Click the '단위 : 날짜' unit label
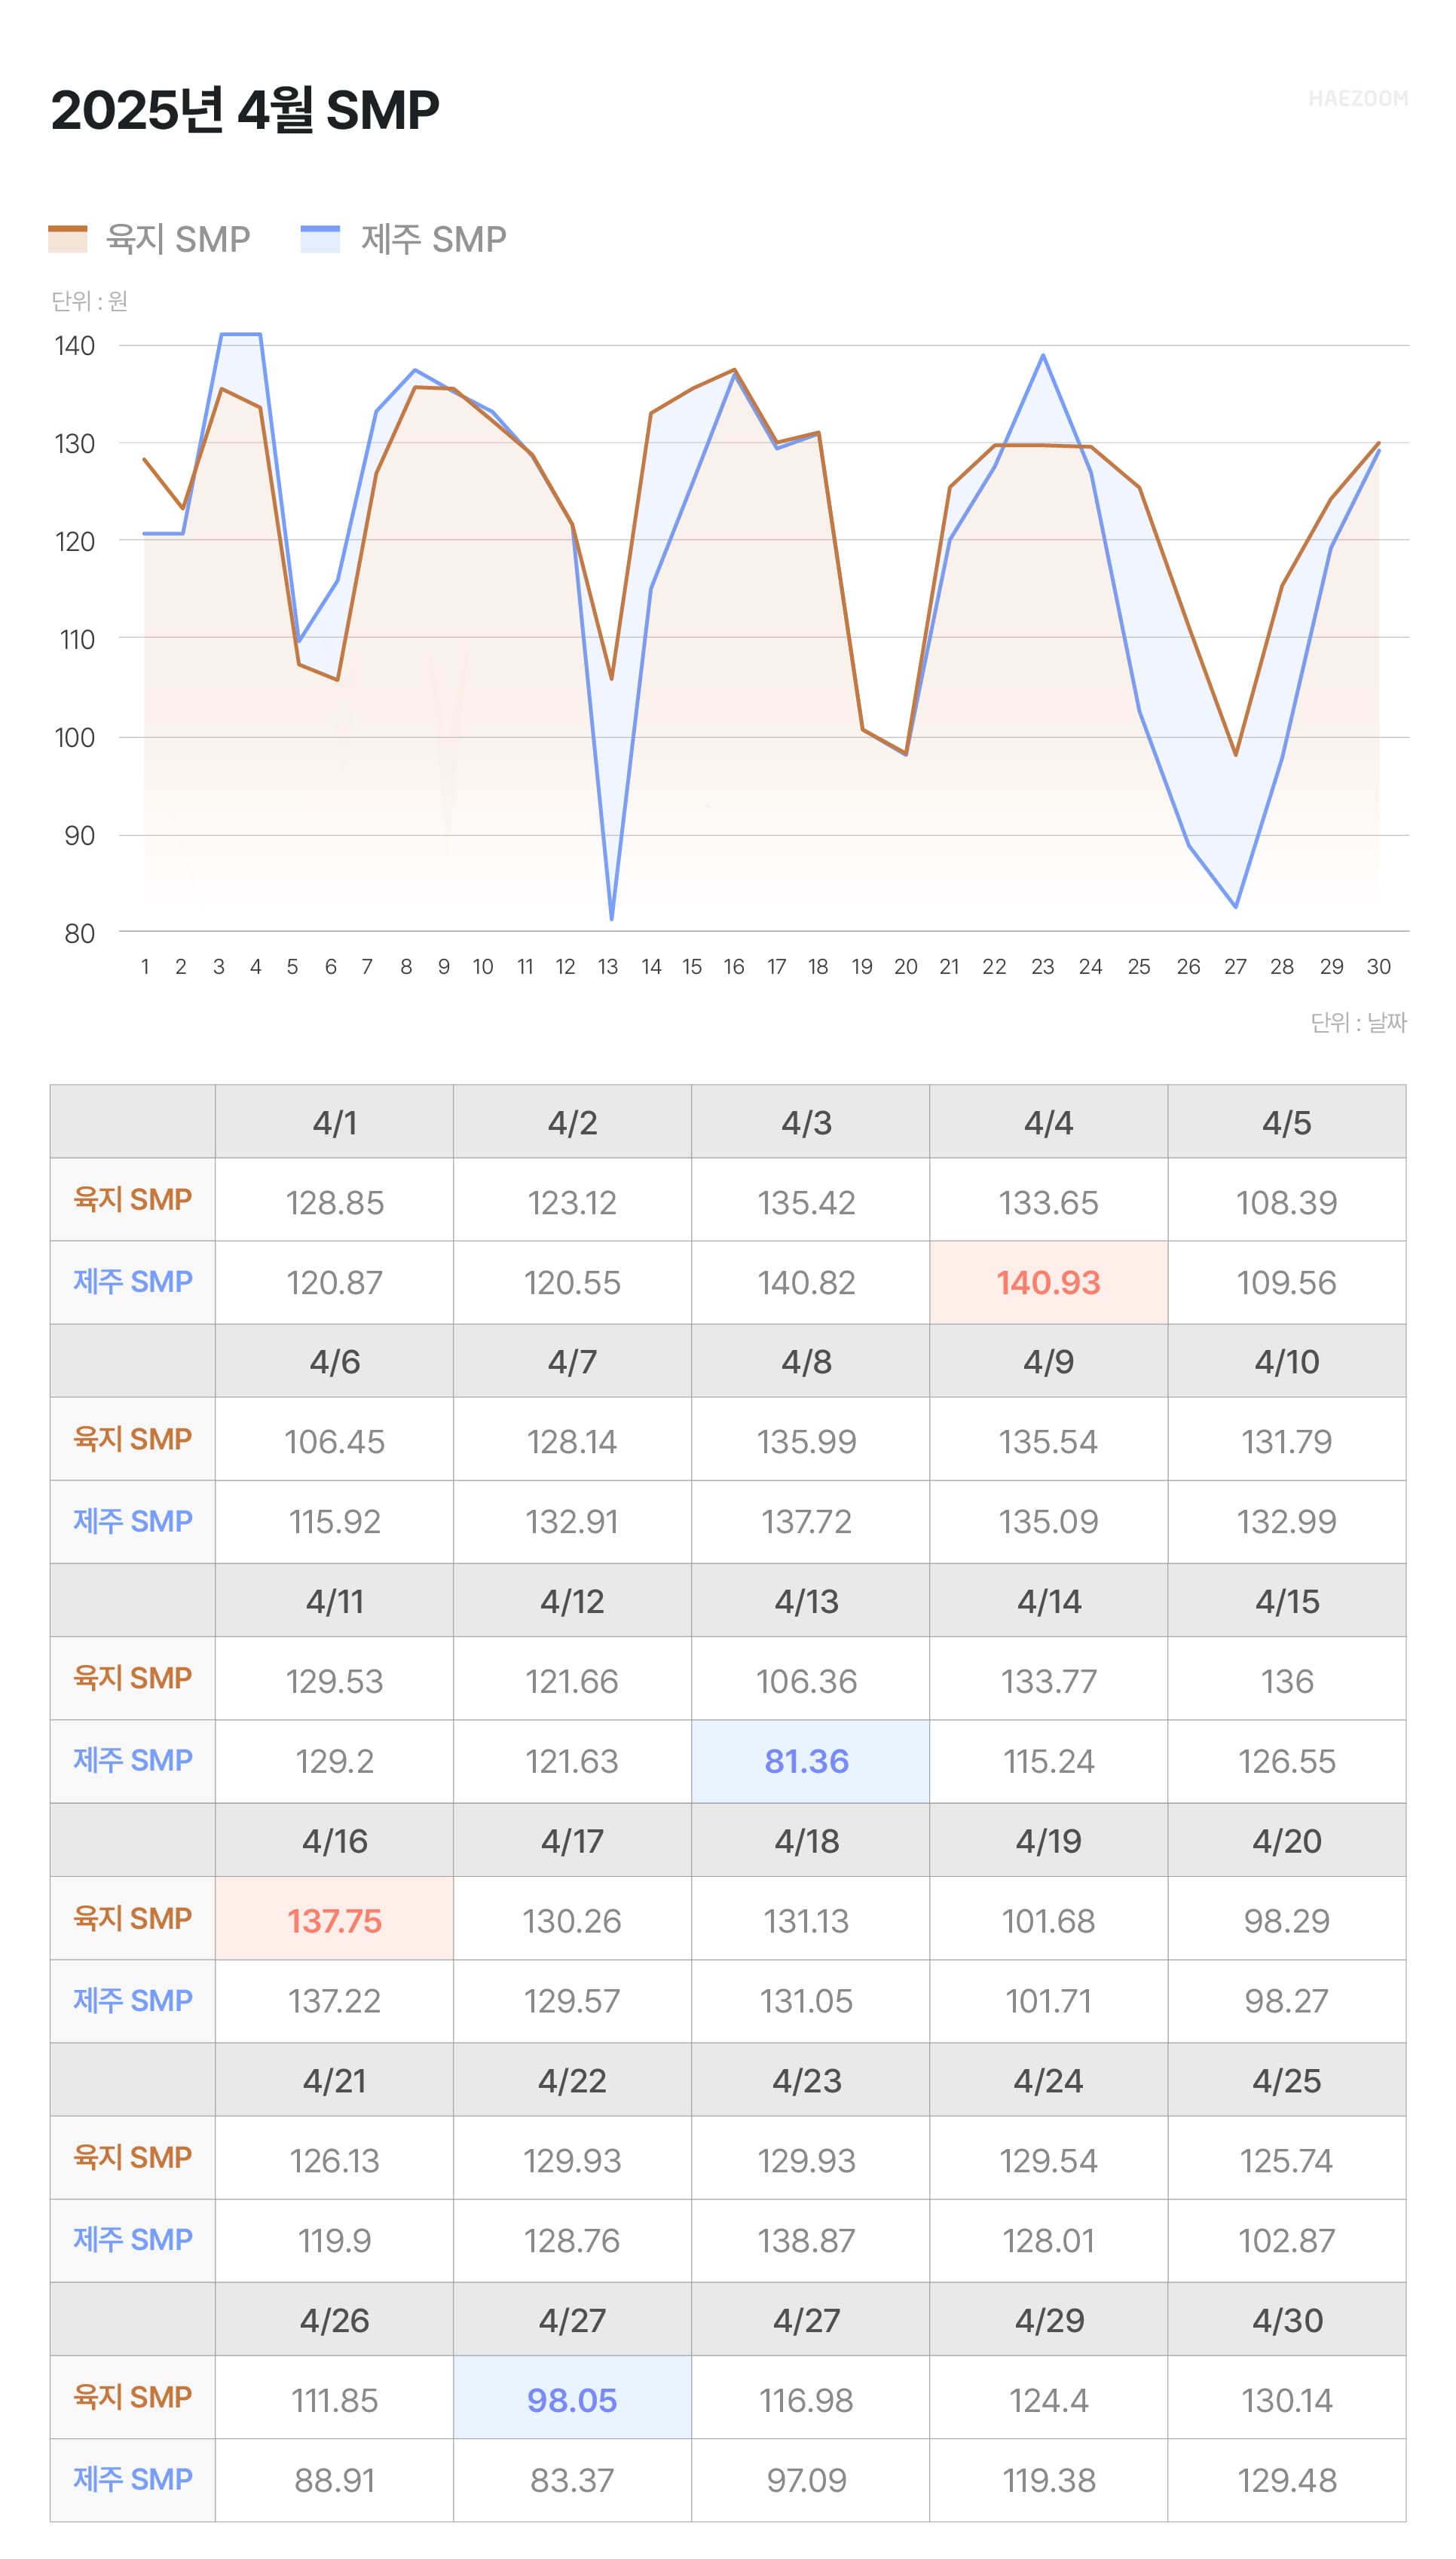 click(1358, 1022)
